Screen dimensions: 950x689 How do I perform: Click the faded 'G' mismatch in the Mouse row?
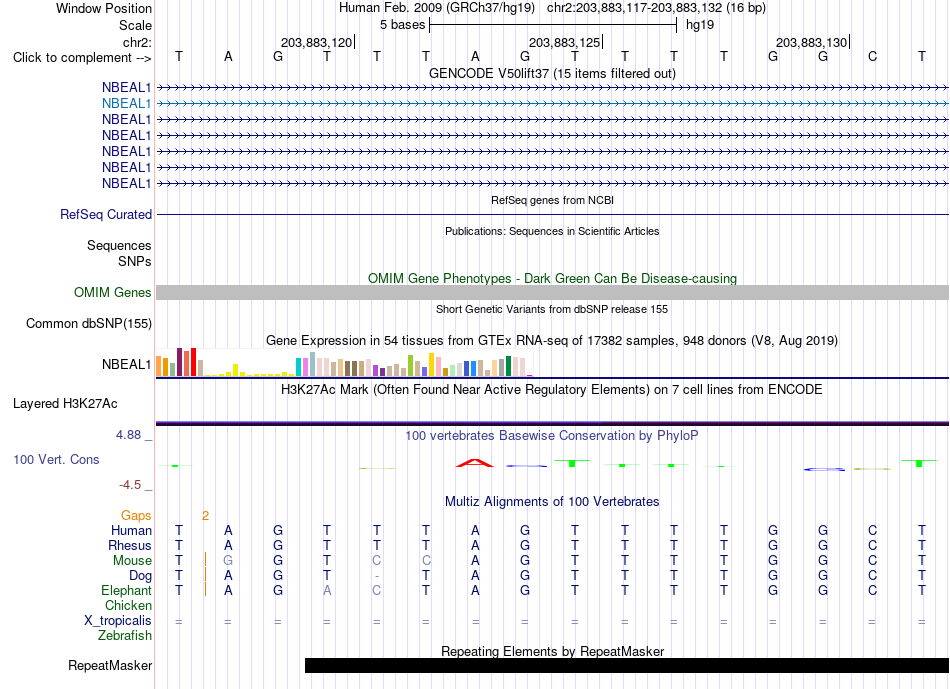coord(228,561)
